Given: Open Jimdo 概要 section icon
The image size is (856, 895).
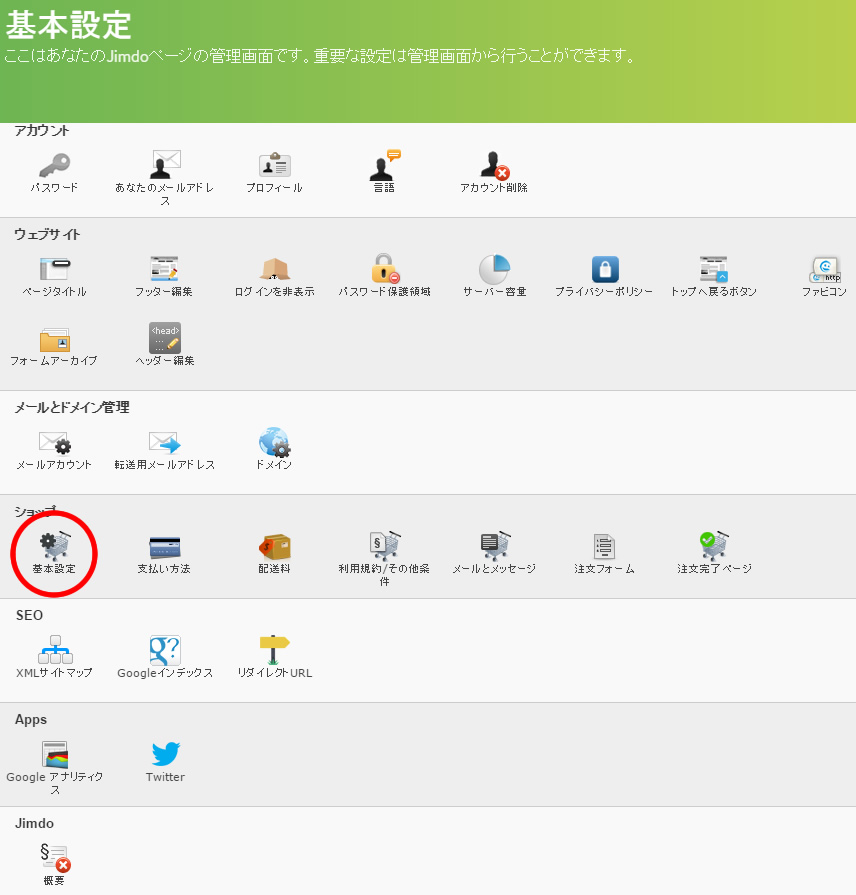Looking at the screenshot, I should pos(55,858).
